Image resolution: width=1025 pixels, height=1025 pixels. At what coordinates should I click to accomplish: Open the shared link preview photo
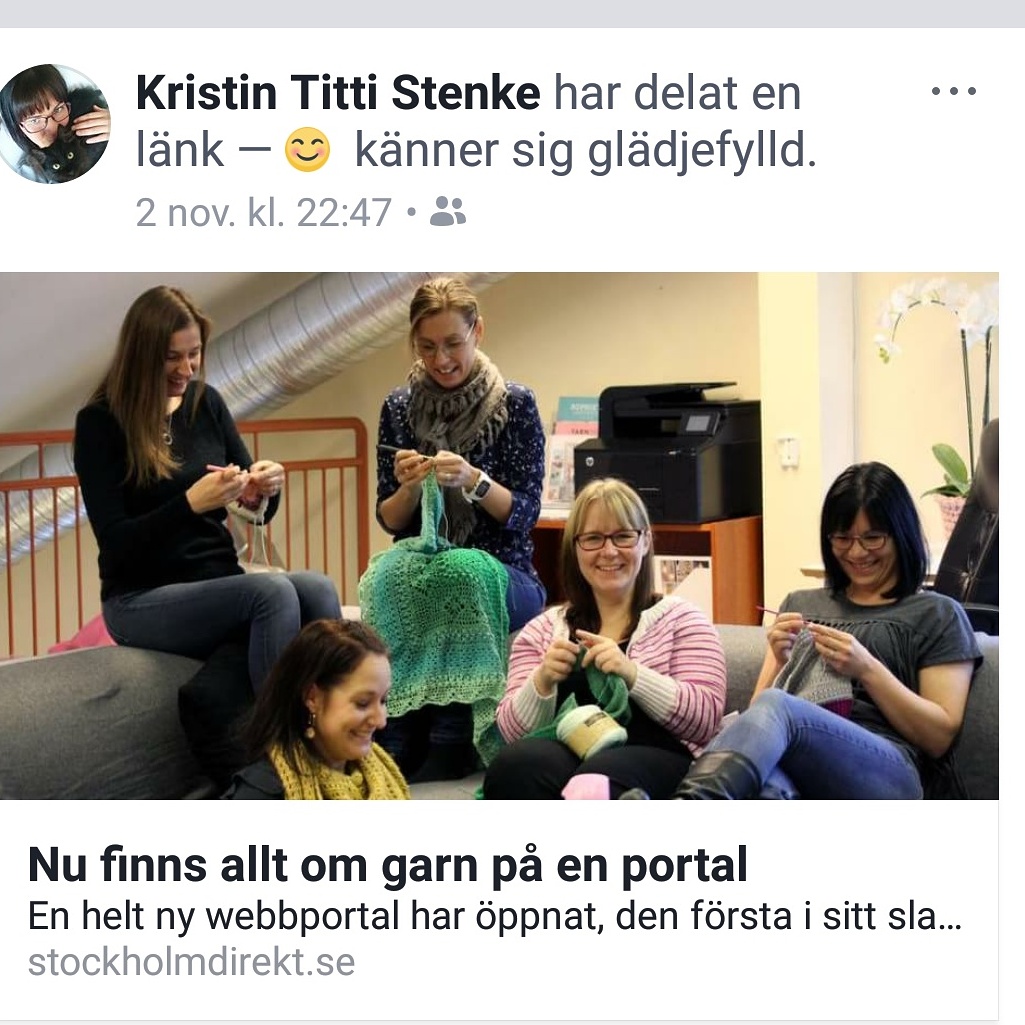[499, 535]
